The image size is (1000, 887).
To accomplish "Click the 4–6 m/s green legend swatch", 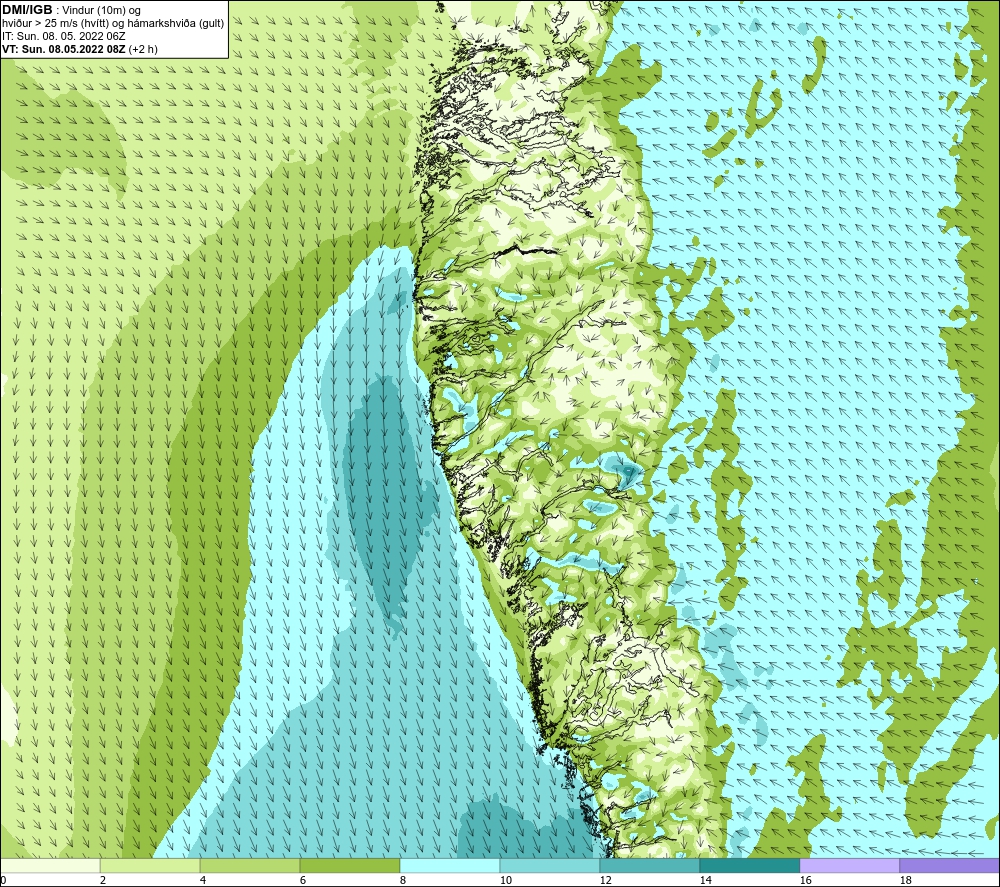I will coord(250,866).
